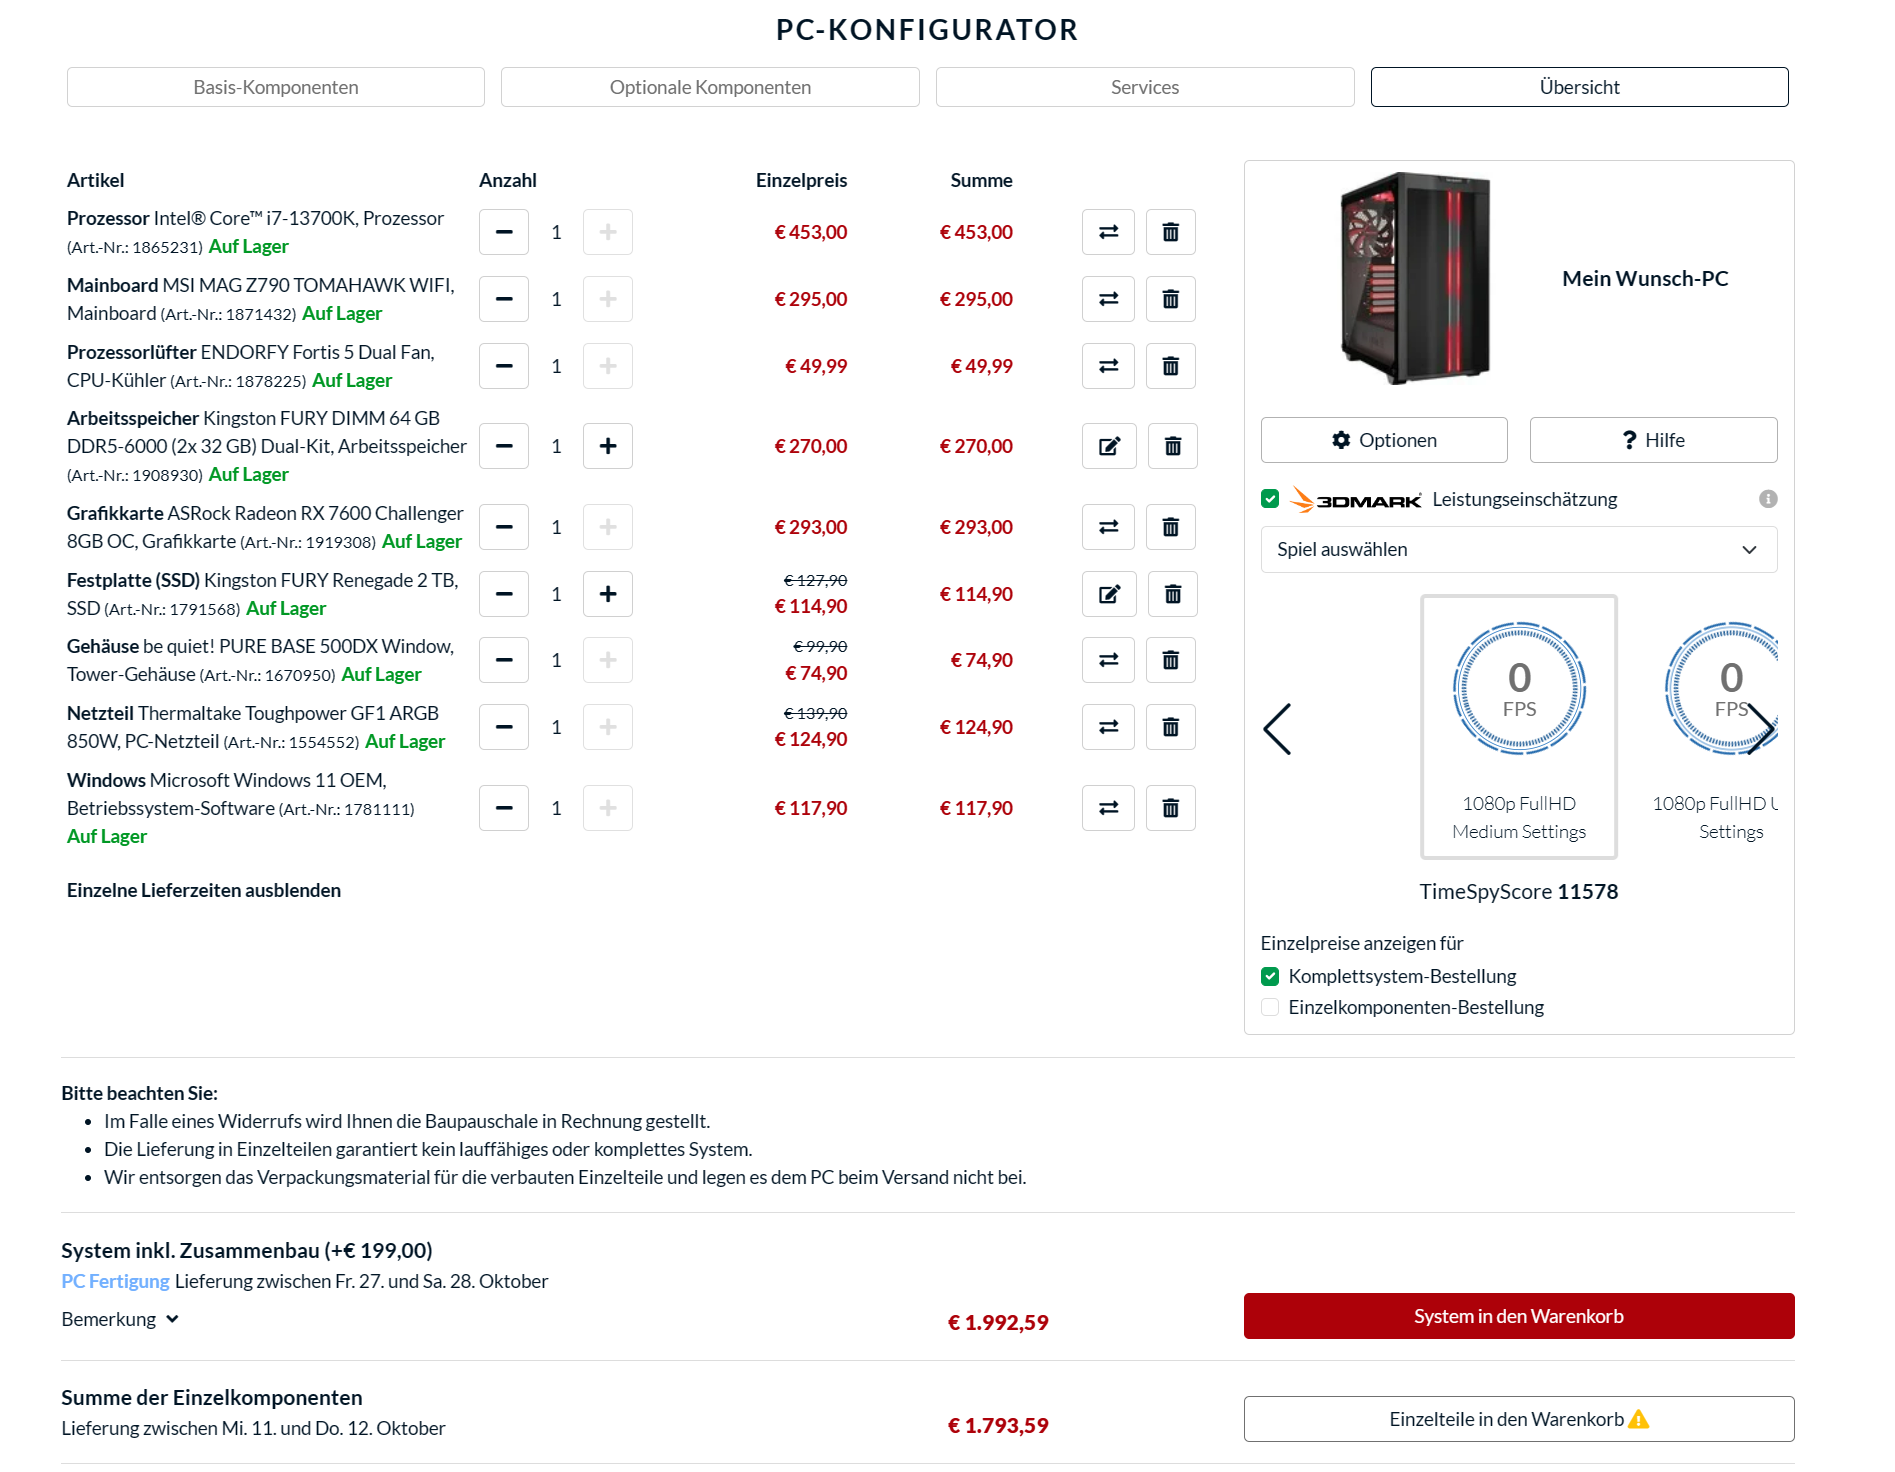Screen dimensions: 1895x1472
Task: Swap the ASRock Radeon RX 7600 Grafikkarte
Action: 1108,527
